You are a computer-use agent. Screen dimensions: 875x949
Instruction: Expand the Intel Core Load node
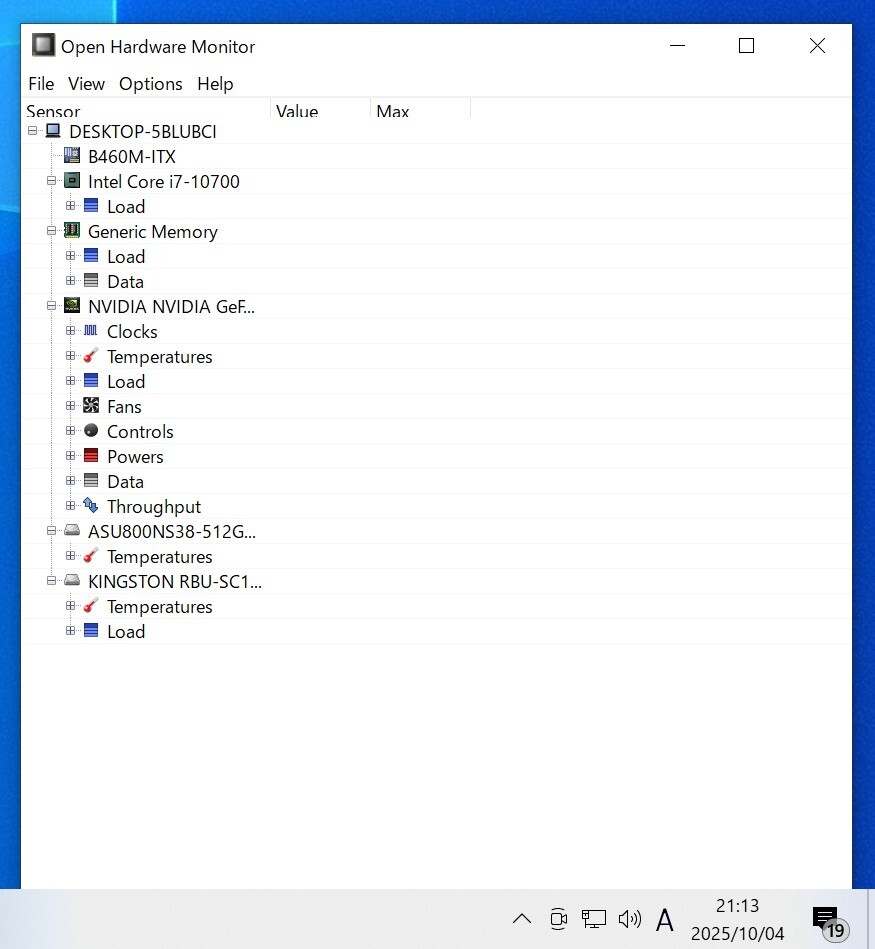pos(71,206)
